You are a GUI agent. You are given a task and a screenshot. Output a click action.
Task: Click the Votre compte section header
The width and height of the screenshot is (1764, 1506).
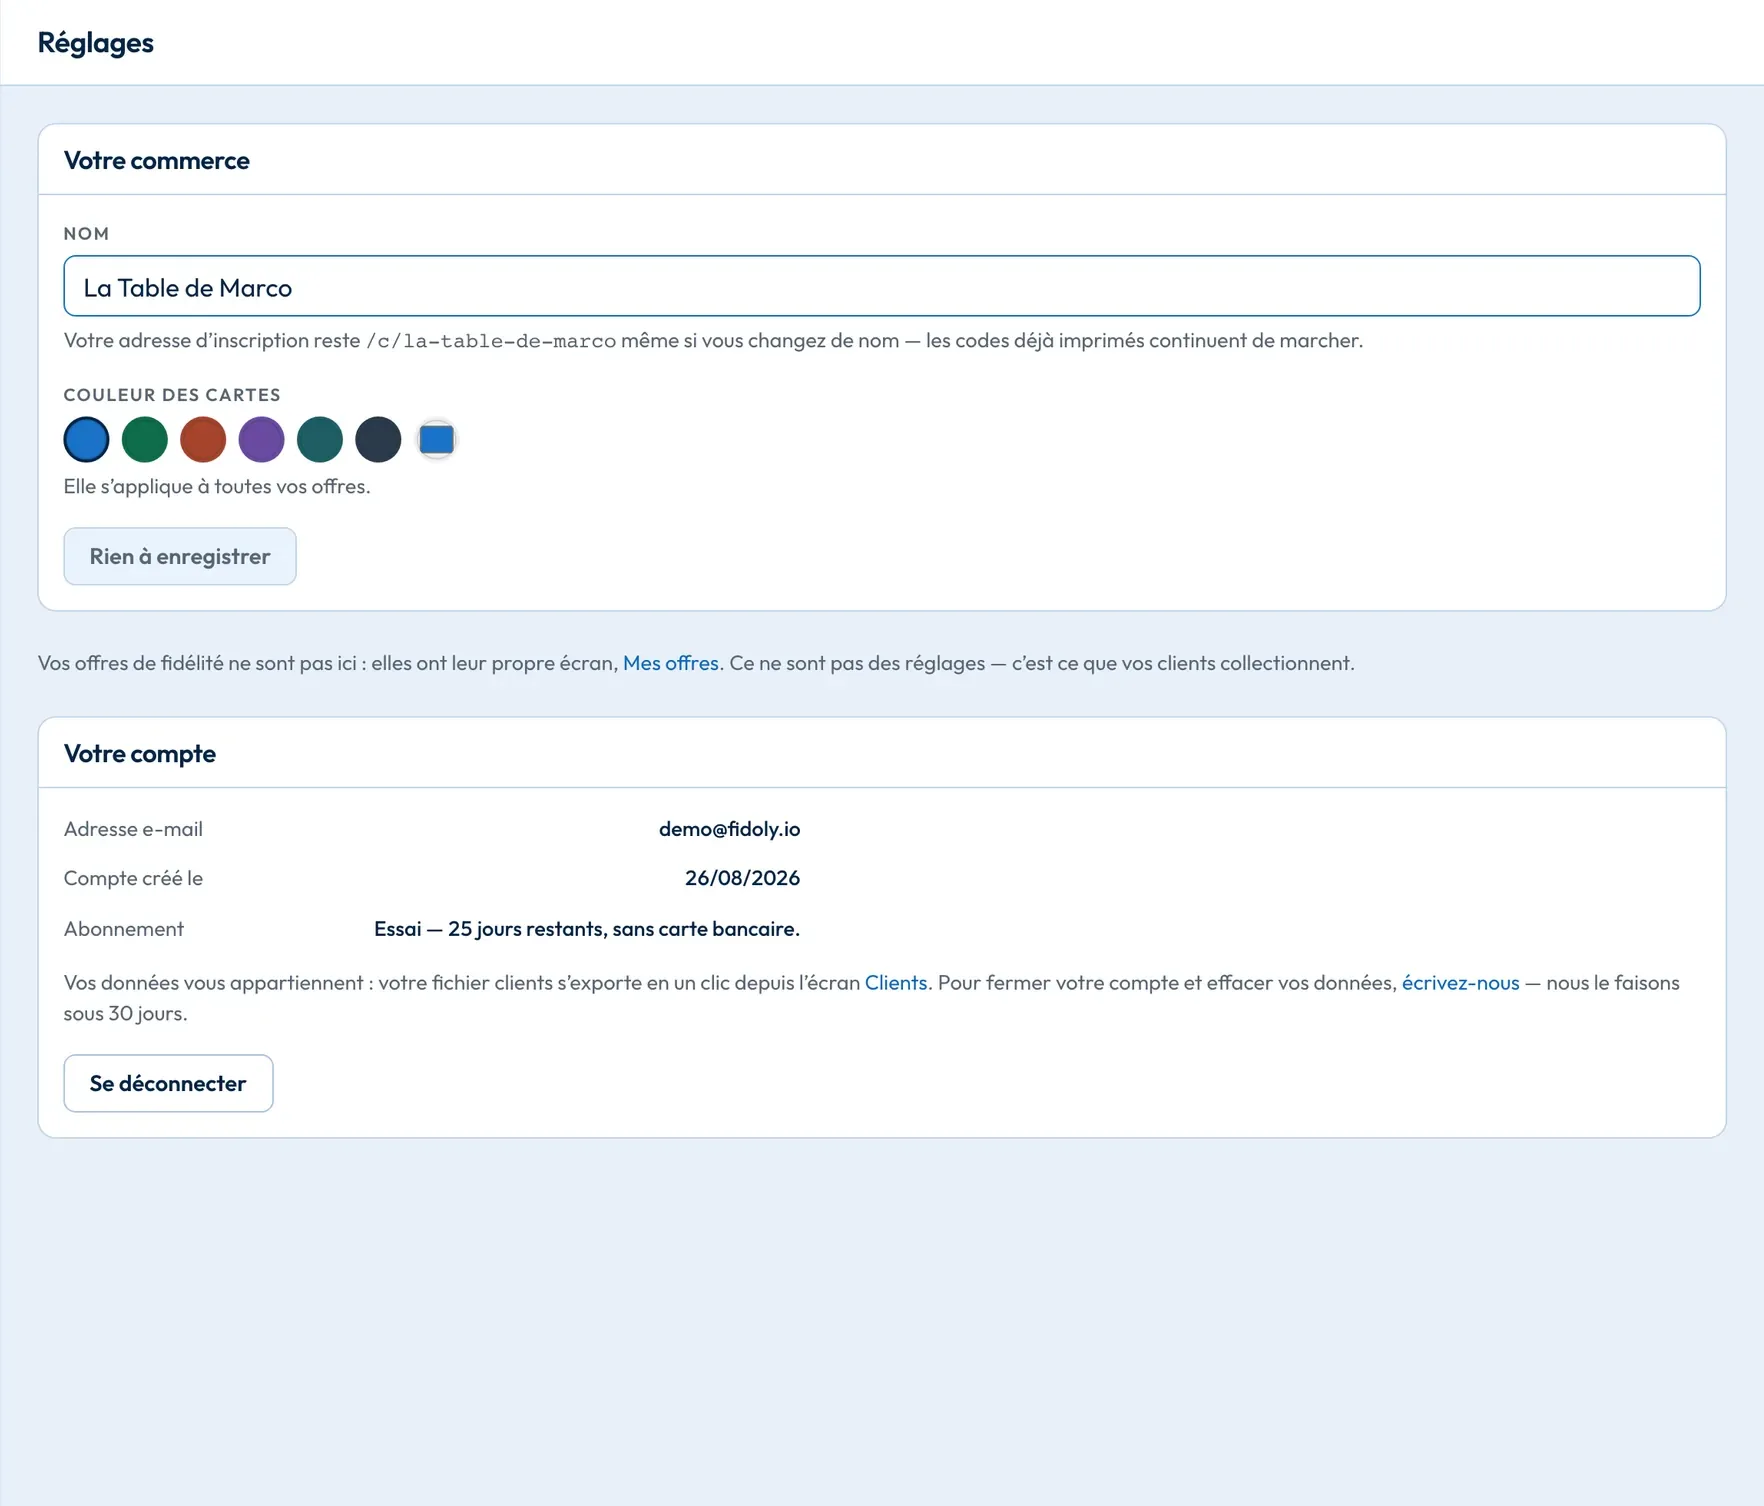tap(140, 754)
